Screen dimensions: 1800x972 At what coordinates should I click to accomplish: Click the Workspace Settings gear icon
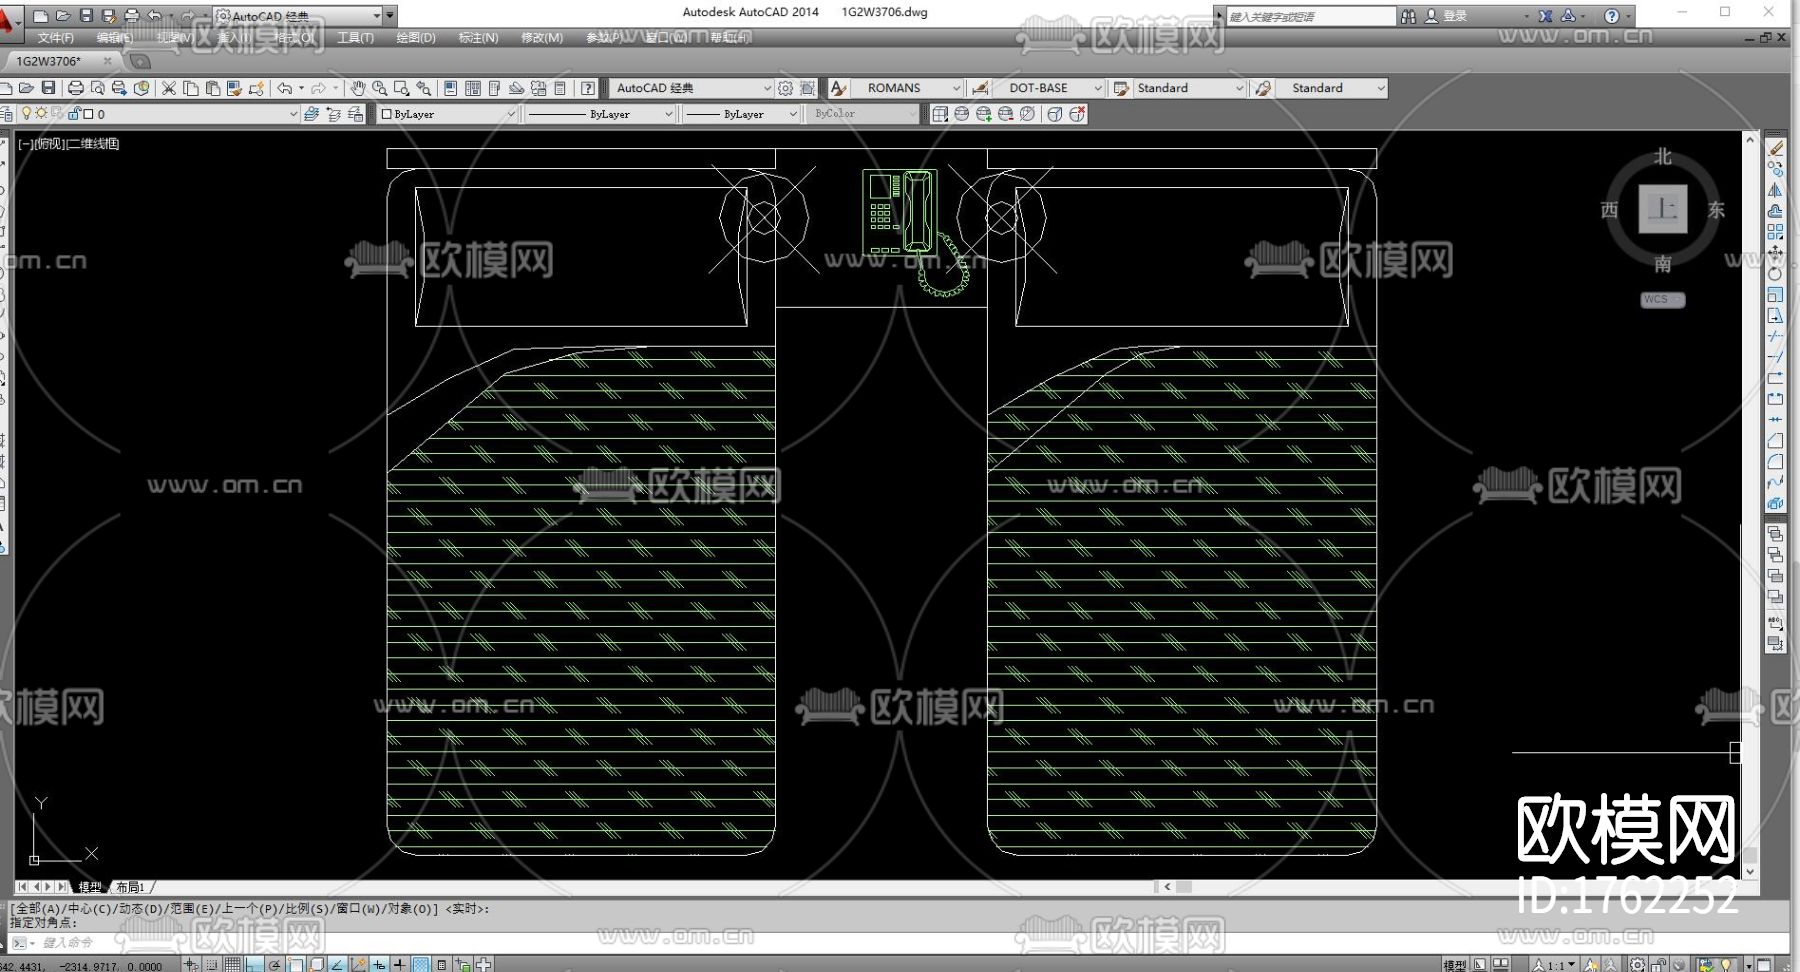(x=786, y=88)
